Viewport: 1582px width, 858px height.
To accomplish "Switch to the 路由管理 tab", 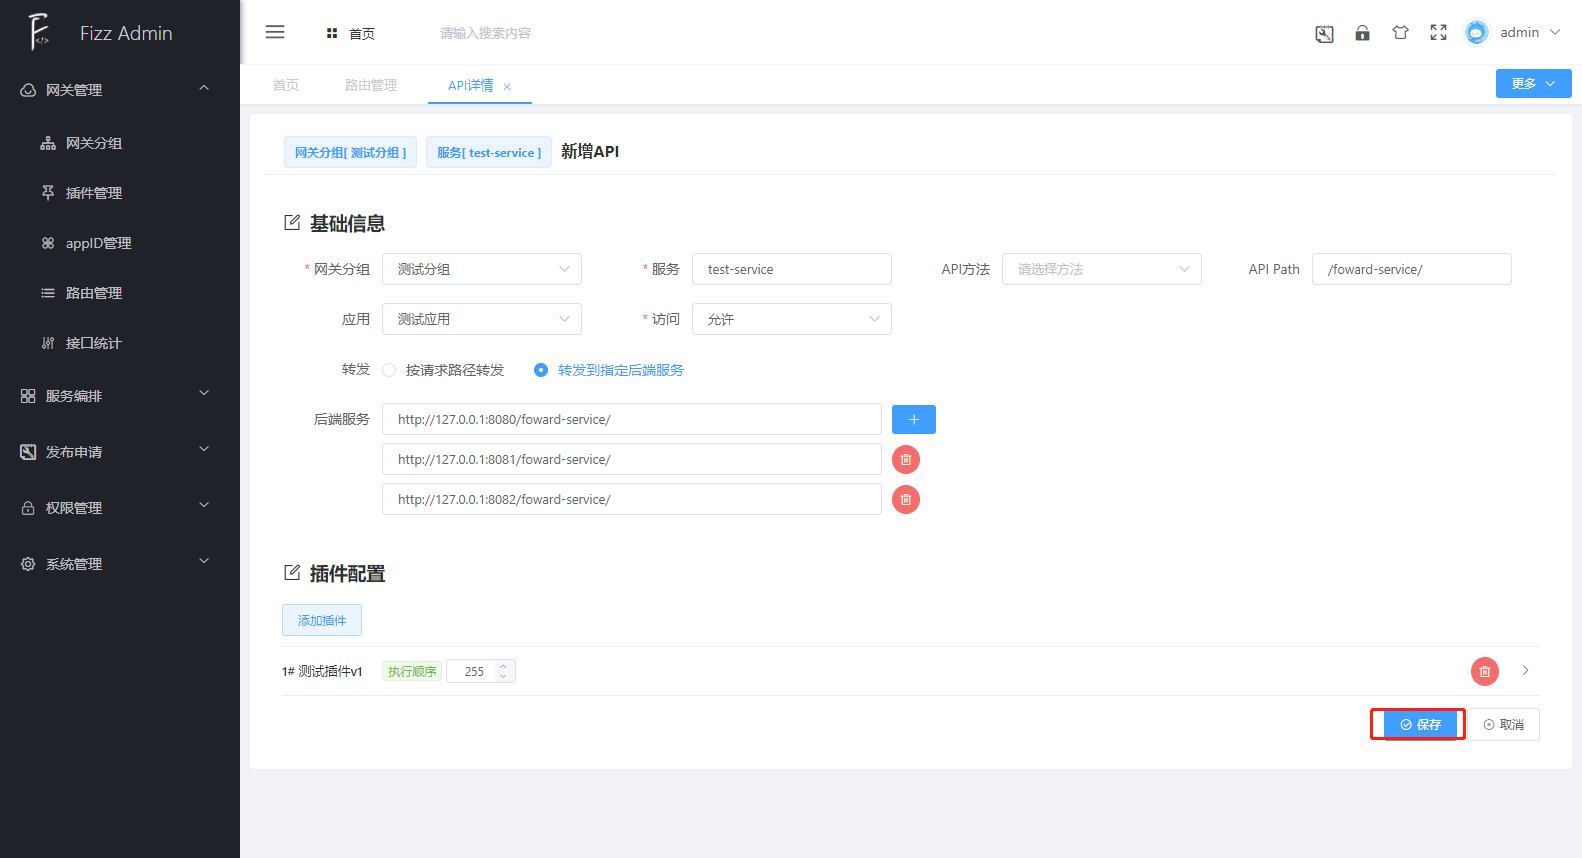I will 371,85.
